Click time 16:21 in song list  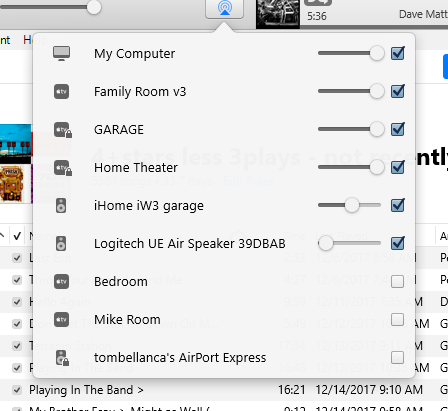coord(292,390)
